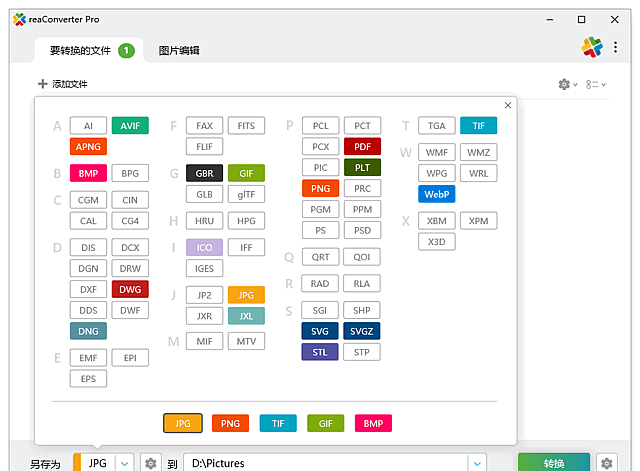Choose the DNG format
Screen dimensions: 640x471
(88, 331)
